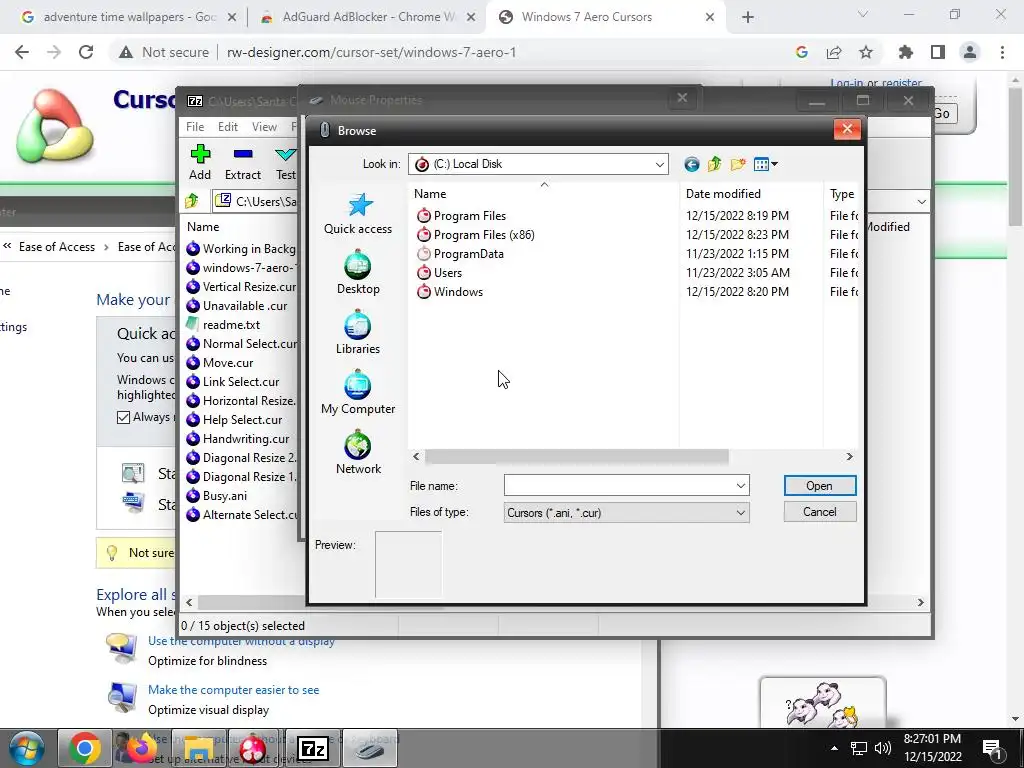Open My Computer in Browse sidebar
The image size is (1024, 768).
click(x=358, y=393)
